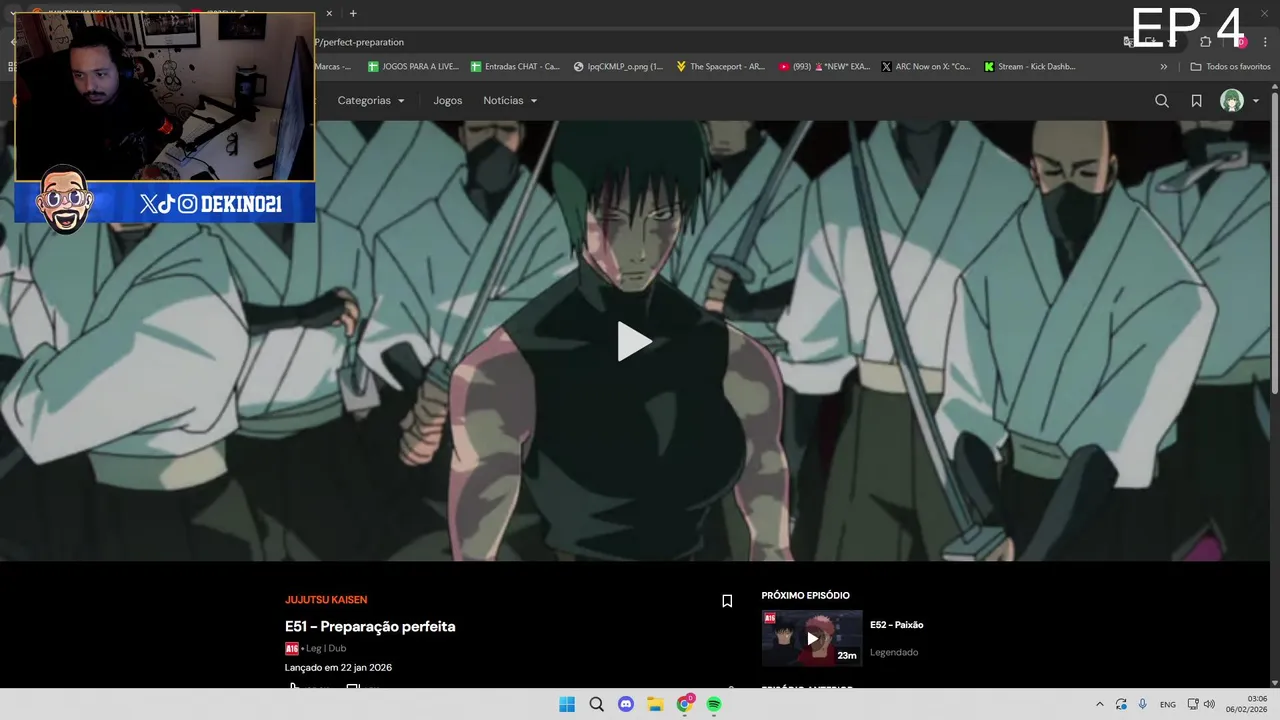Open the Chrome three-dot menu
1280x720 pixels.
pos(1267,42)
